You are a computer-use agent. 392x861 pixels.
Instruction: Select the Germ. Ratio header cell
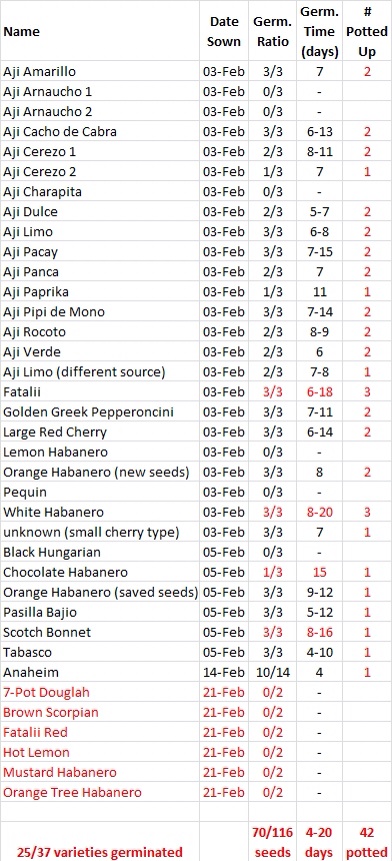272,31
